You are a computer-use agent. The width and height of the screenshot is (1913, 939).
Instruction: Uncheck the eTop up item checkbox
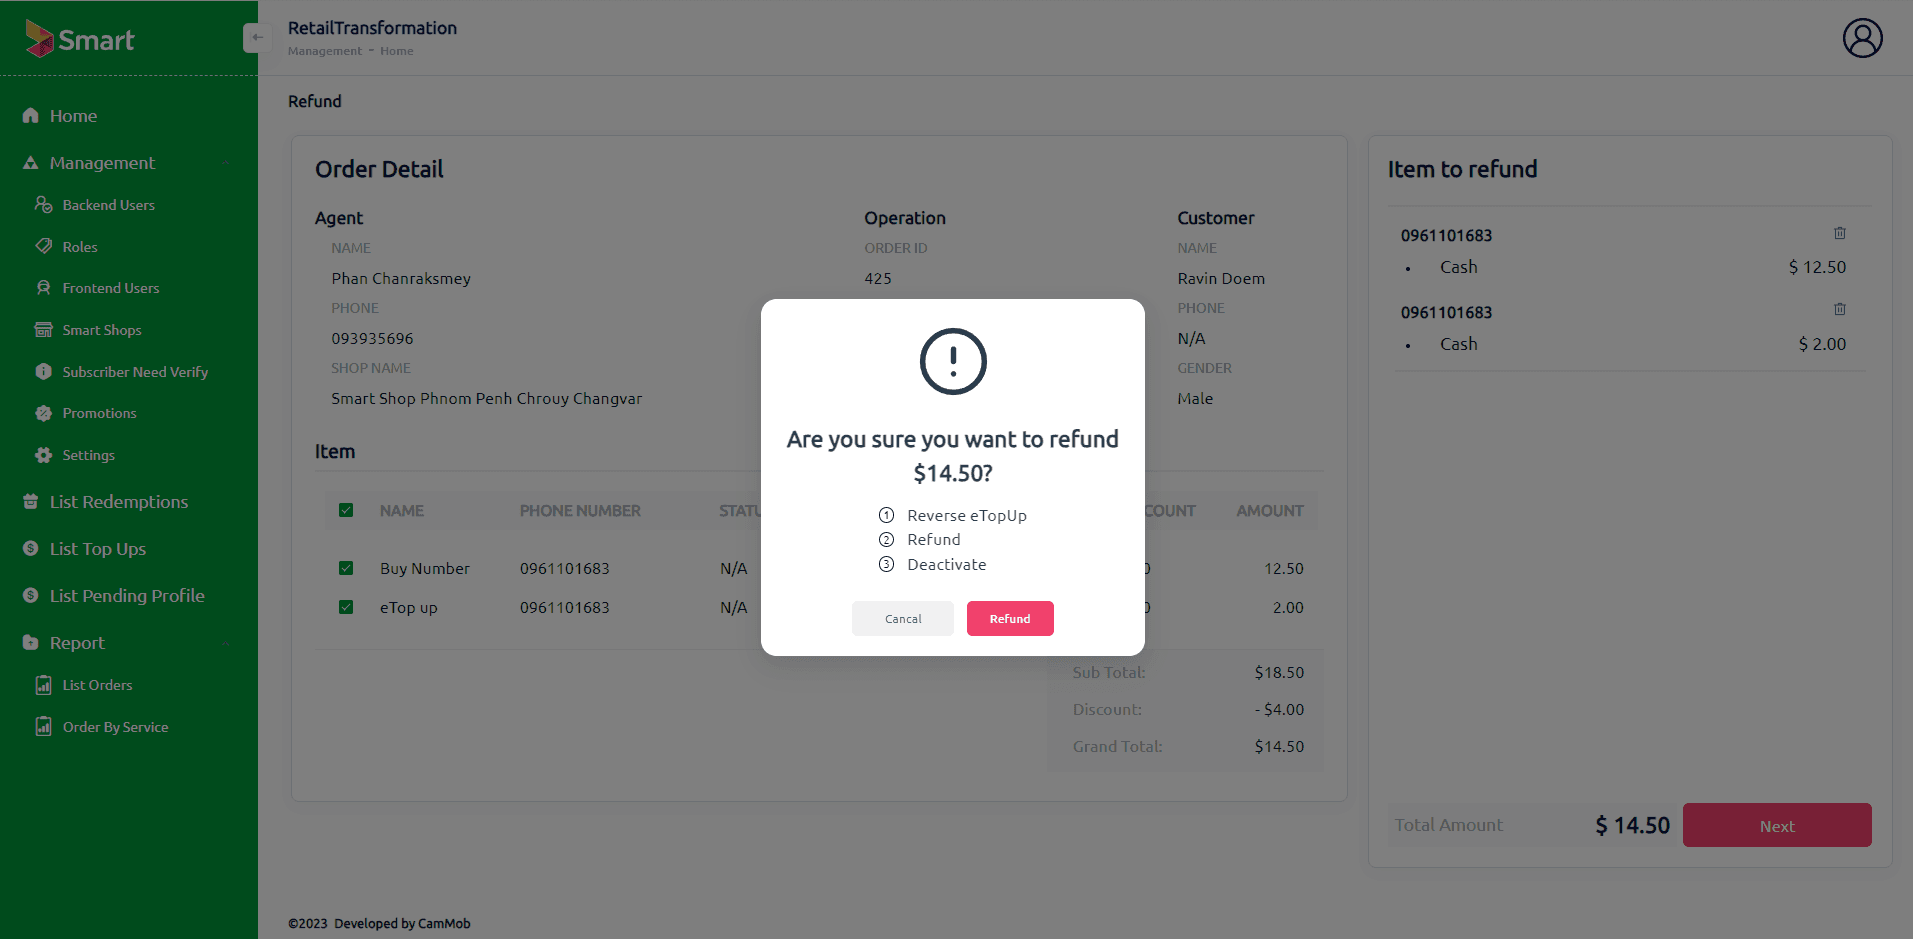pos(346,607)
